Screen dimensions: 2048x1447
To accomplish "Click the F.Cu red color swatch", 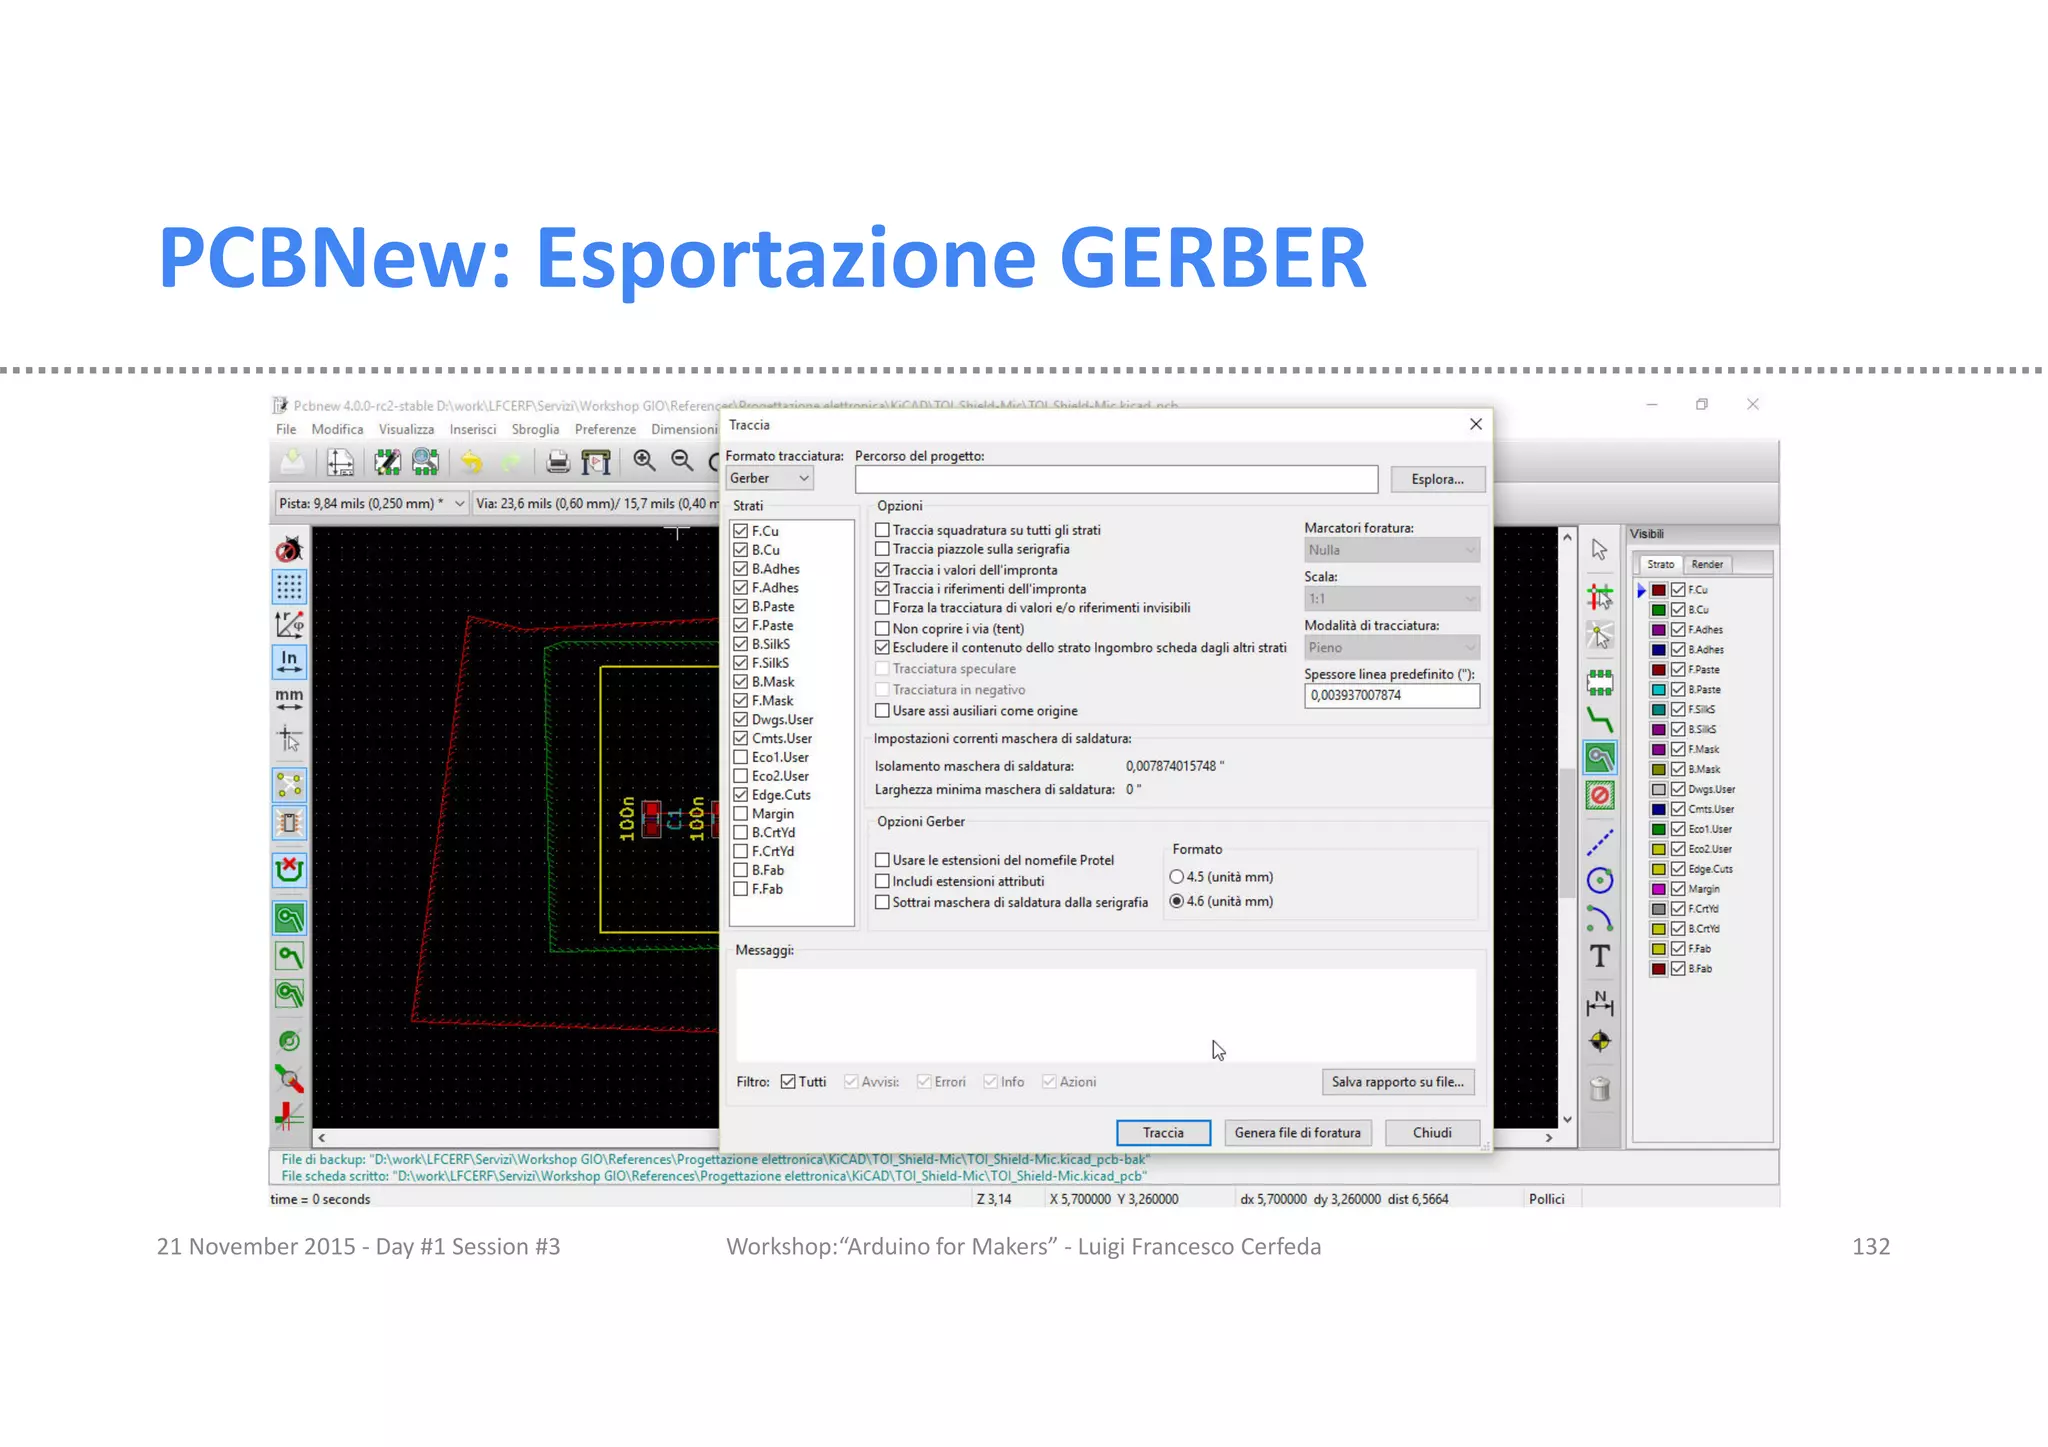I will coord(1658,590).
